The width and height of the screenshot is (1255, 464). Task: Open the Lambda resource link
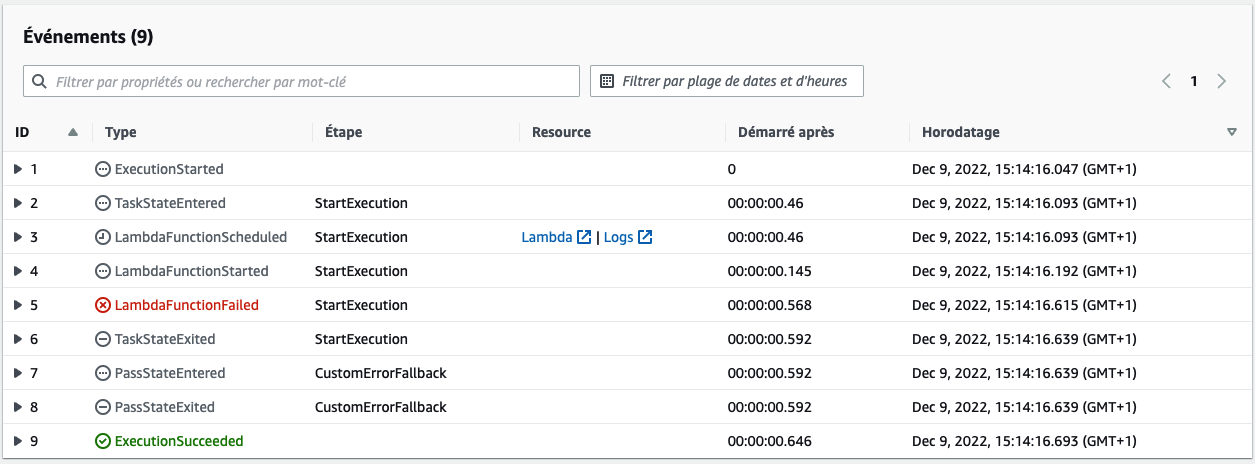(x=547, y=237)
